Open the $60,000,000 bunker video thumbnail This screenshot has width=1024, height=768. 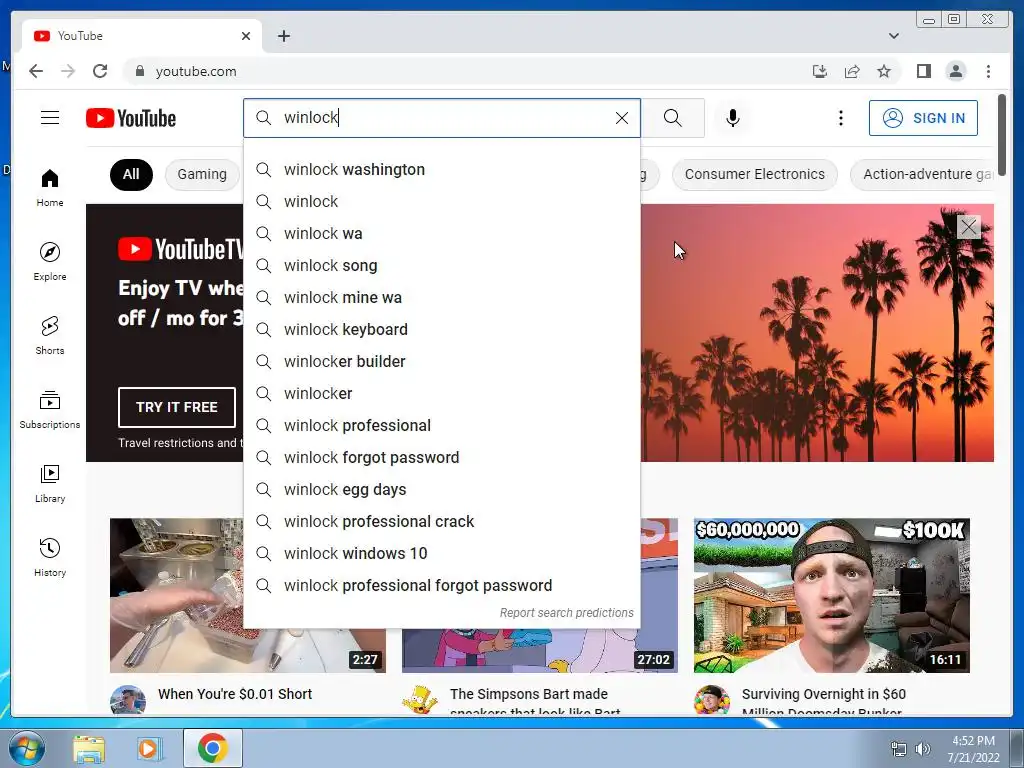831,596
